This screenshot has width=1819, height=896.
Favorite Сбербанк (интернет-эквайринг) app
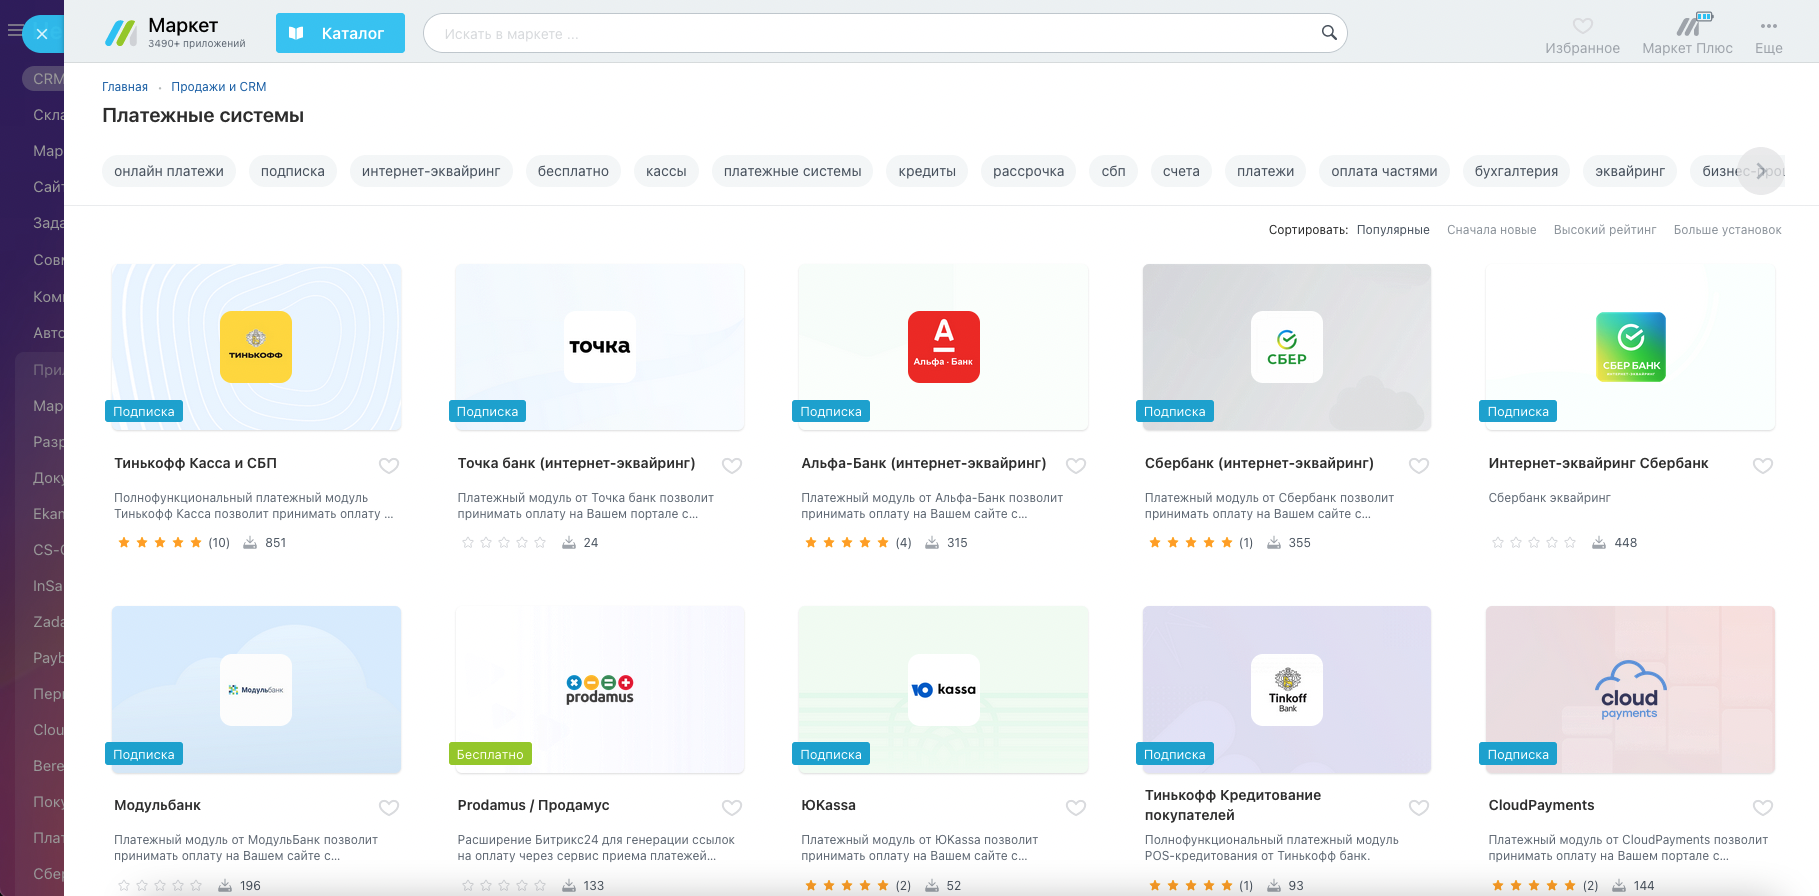point(1419,465)
